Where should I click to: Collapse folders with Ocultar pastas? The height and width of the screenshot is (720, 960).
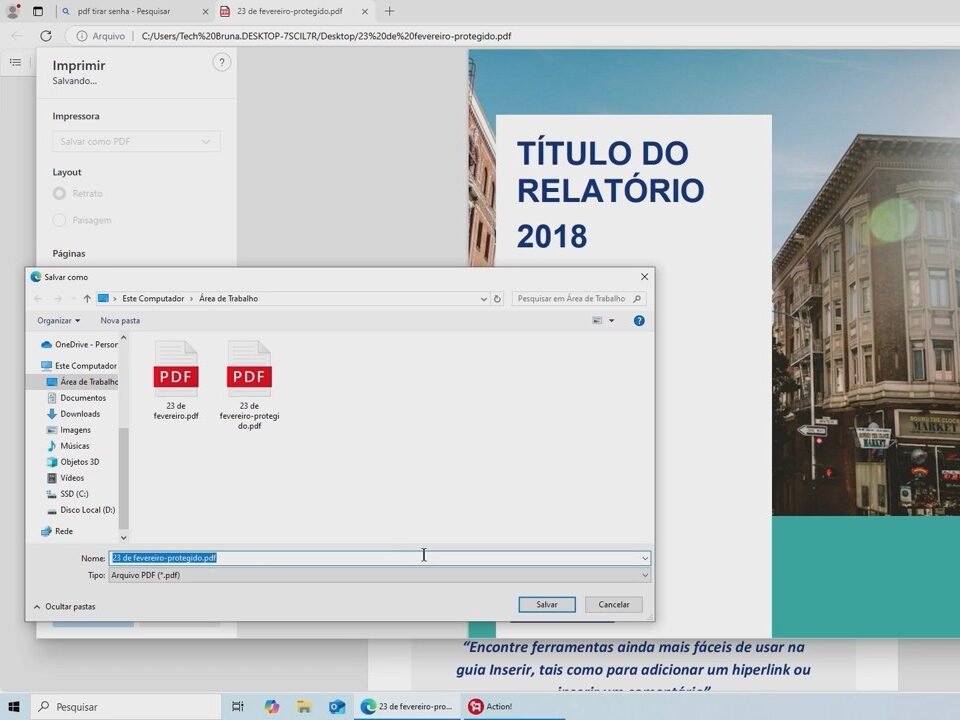(x=64, y=606)
